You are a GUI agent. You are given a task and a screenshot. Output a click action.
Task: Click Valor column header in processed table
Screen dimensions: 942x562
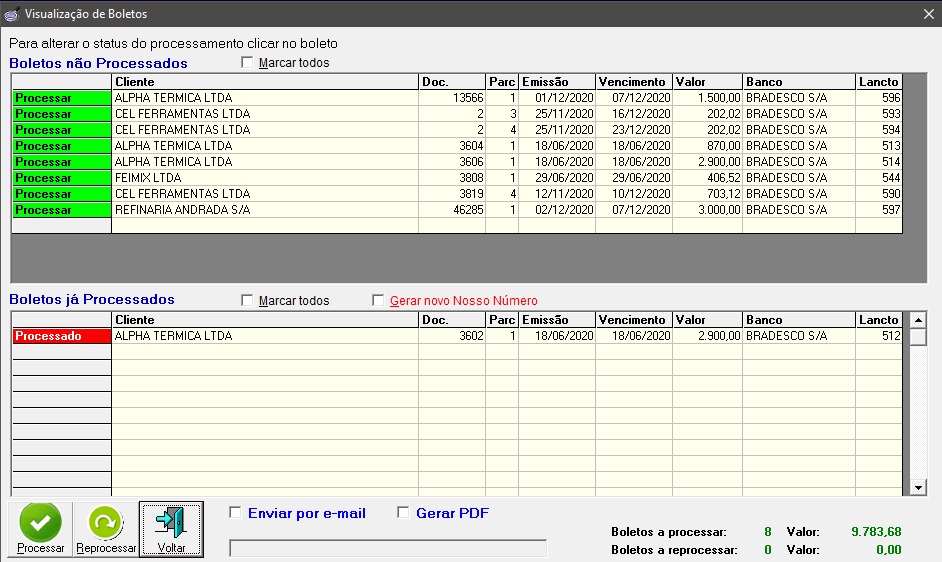pos(706,320)
